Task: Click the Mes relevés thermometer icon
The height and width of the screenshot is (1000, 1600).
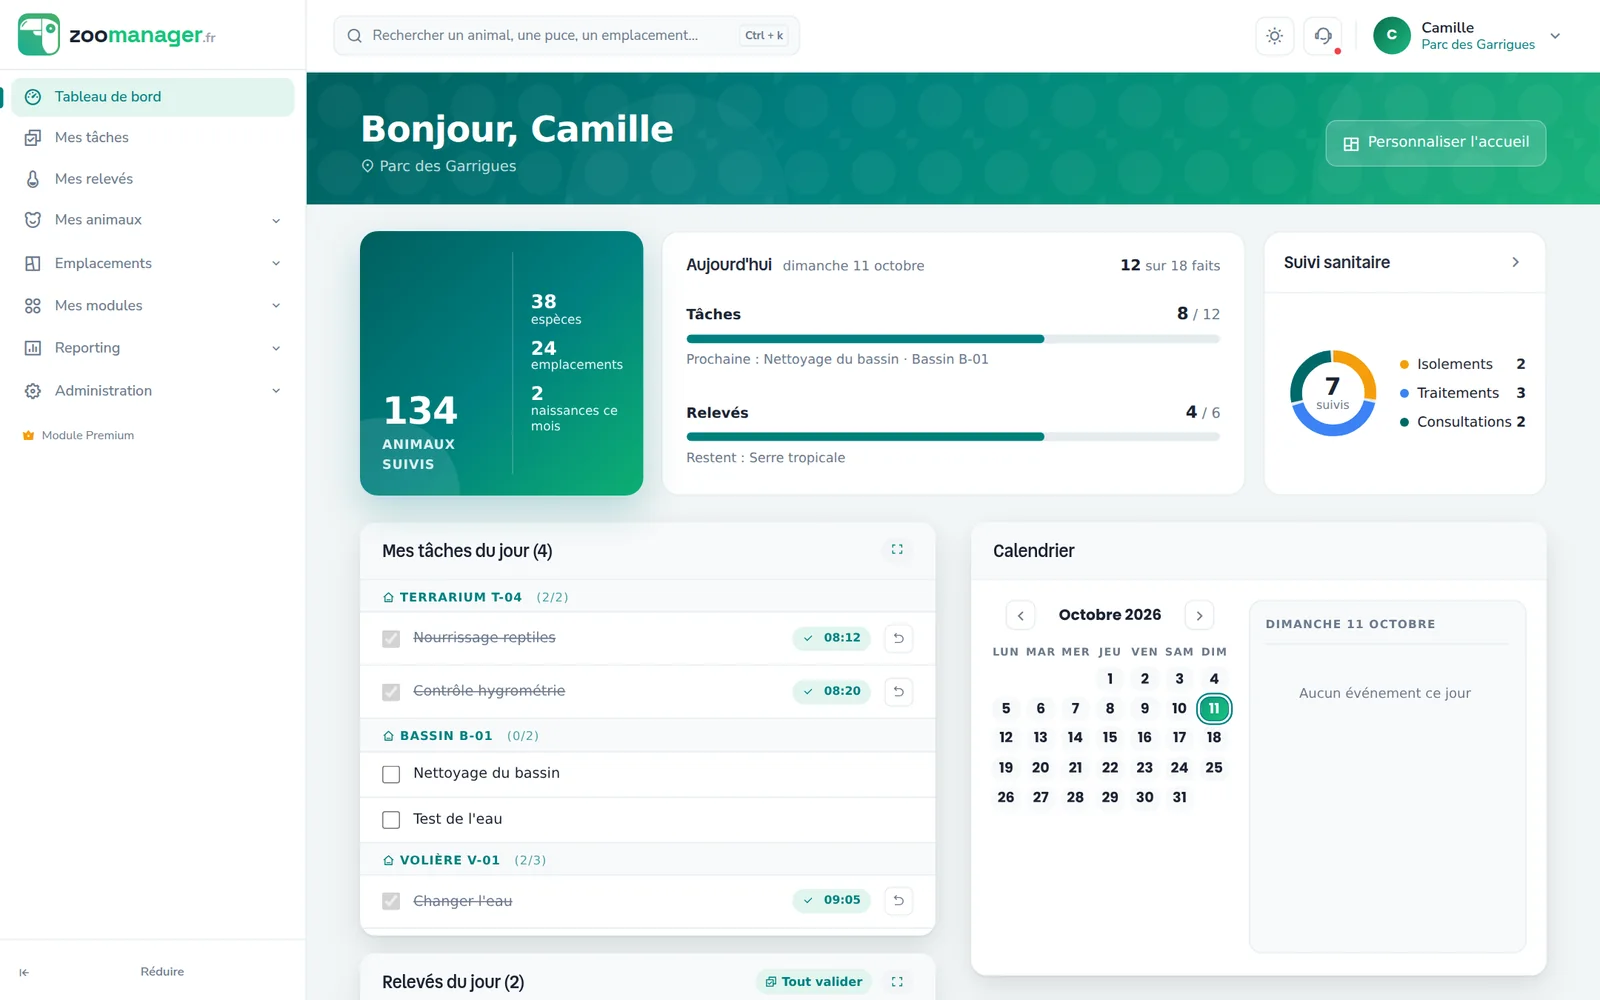Action: [x=33, y=179]
